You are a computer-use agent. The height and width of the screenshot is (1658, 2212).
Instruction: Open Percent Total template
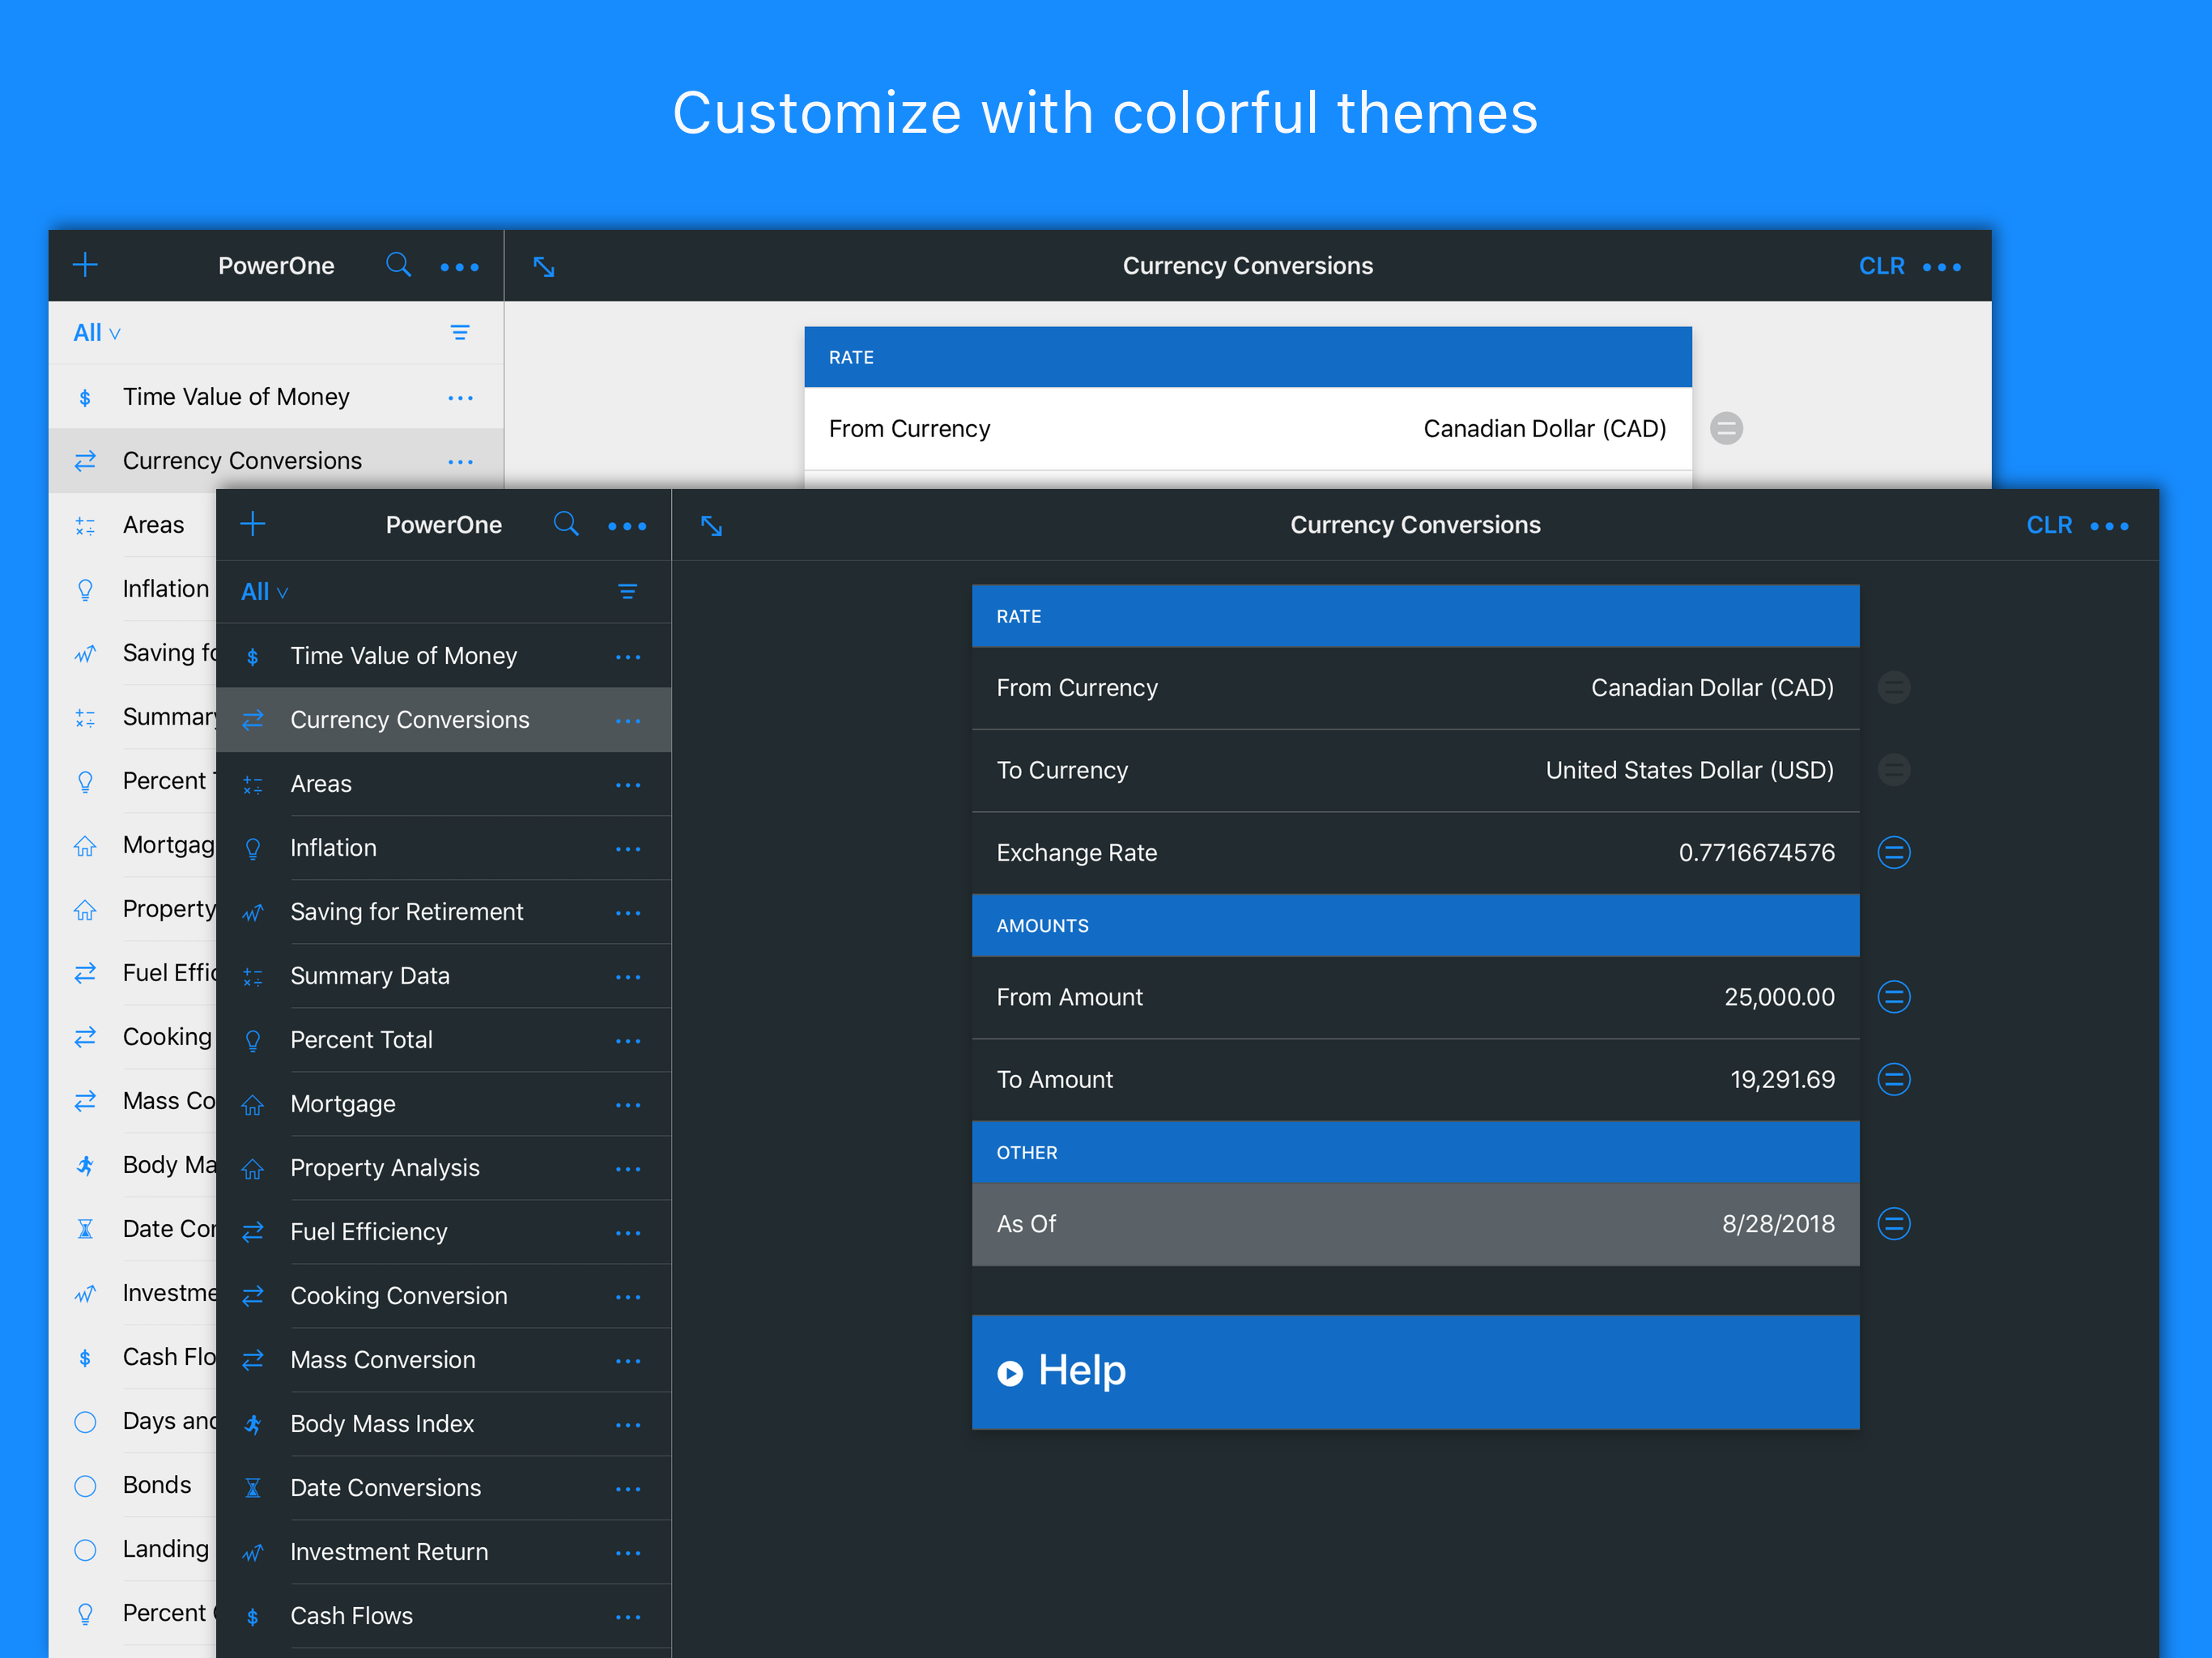pyautogui.click(x=443, y=1040)
